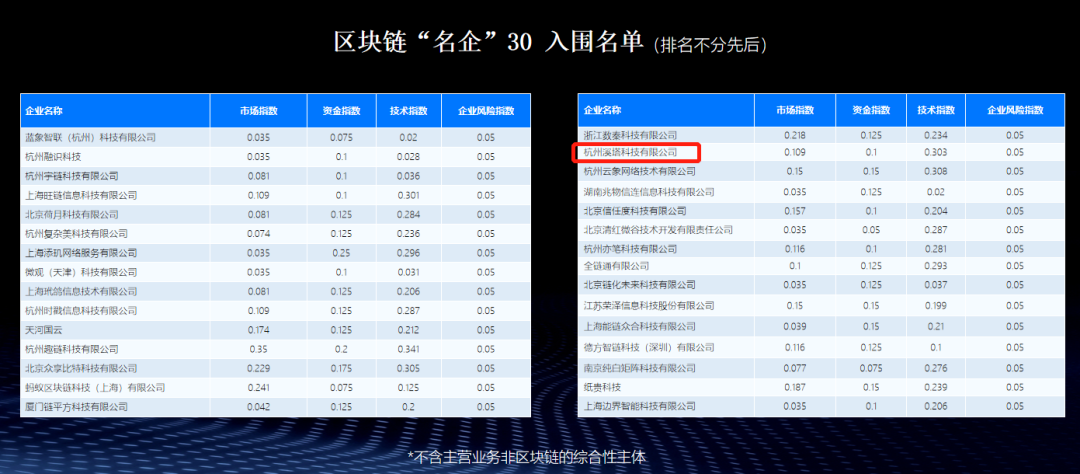Click market index 0.35 for 杭州趣链科技
This screenshot has width=1080, height=474.
point(259,349)
